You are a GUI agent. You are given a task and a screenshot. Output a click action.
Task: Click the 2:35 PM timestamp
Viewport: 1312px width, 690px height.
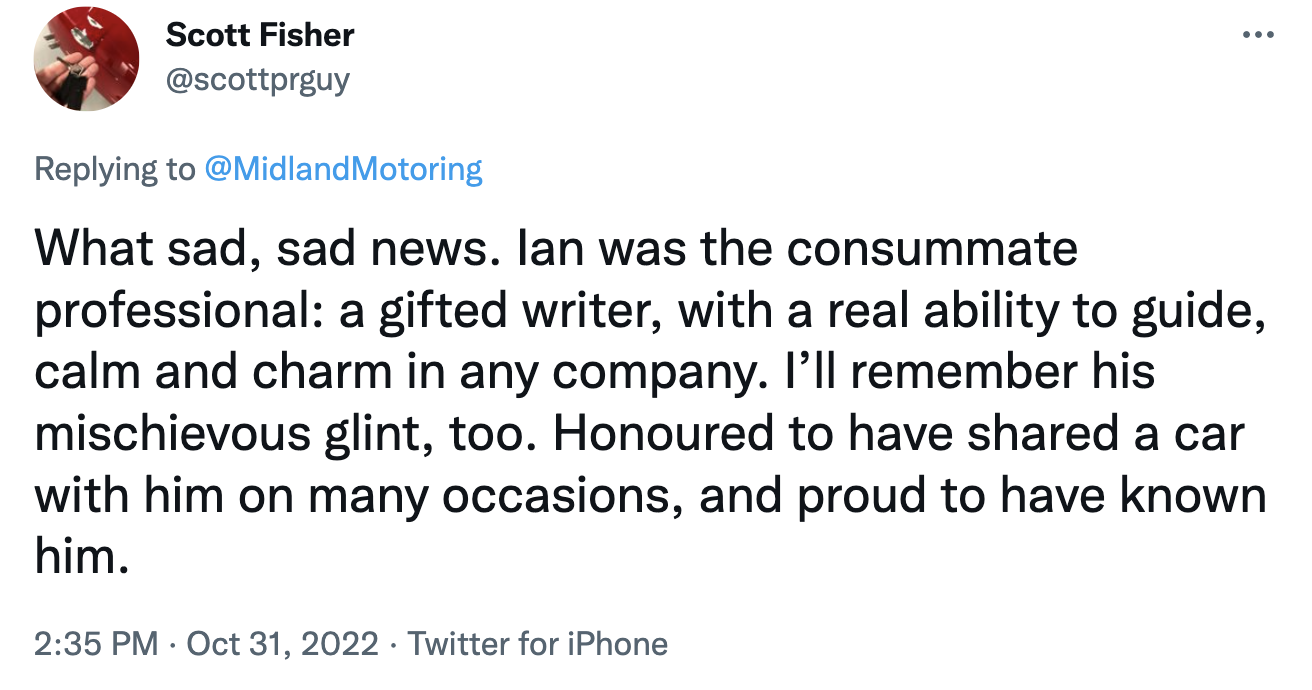96,643
